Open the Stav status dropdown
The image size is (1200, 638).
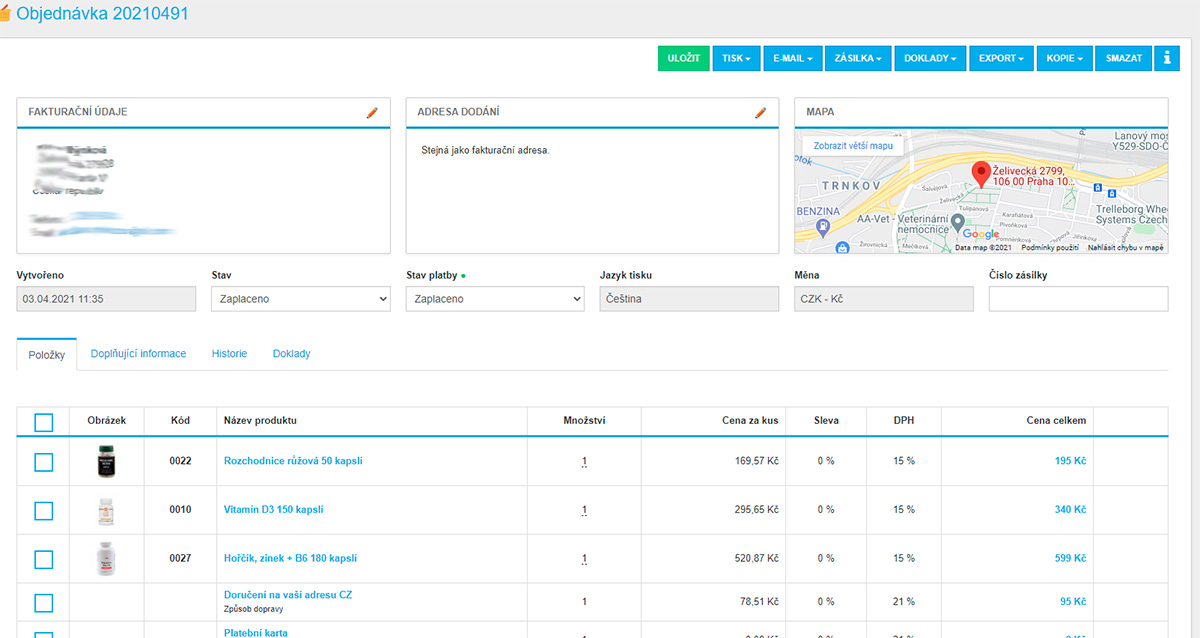[300, 299]
